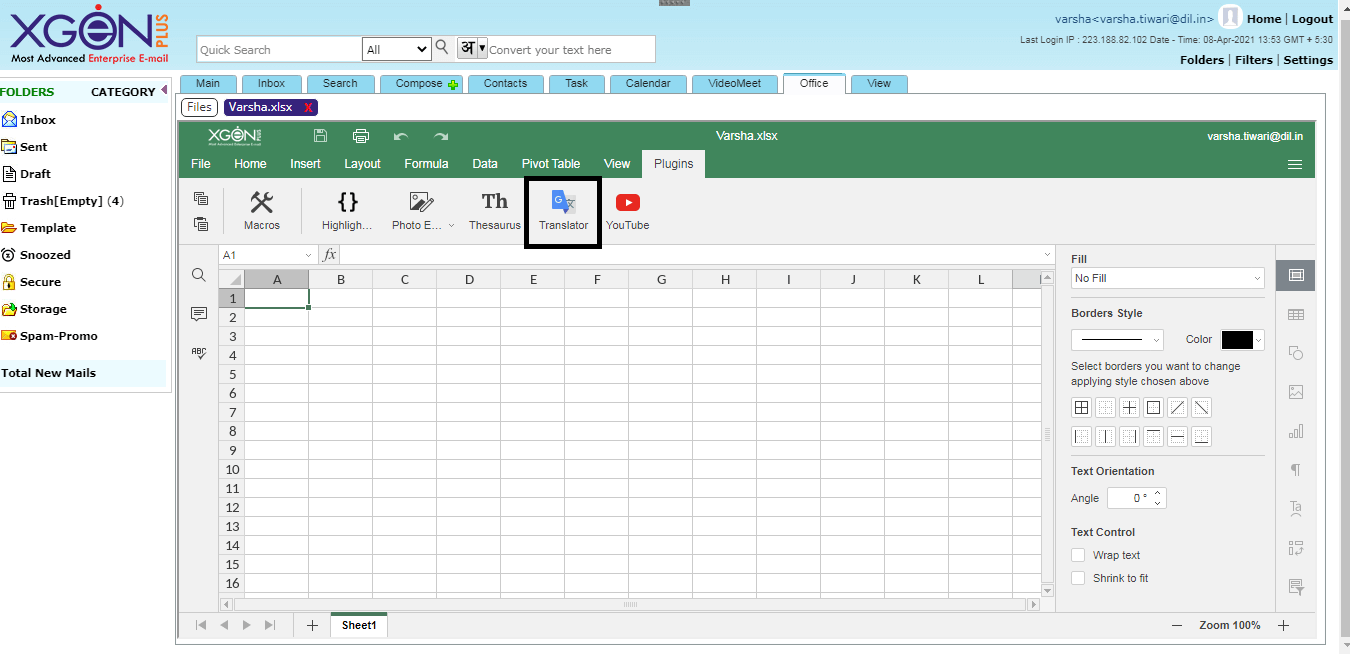Viewport: 1350px width, 657px height.
Task: Click the Save icon in spreadsheet header
Action: [320, 136]
